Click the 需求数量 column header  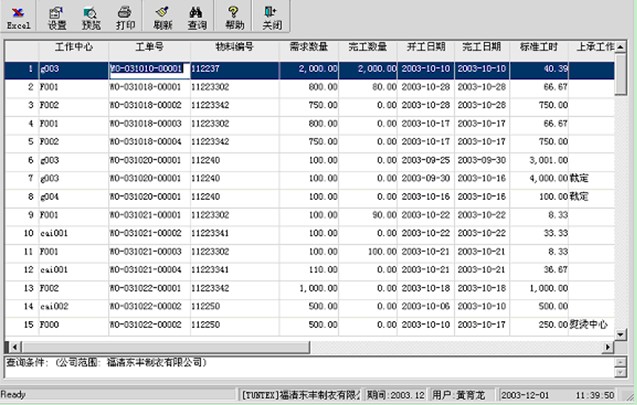pyautogui.click(x=309, y=47)
